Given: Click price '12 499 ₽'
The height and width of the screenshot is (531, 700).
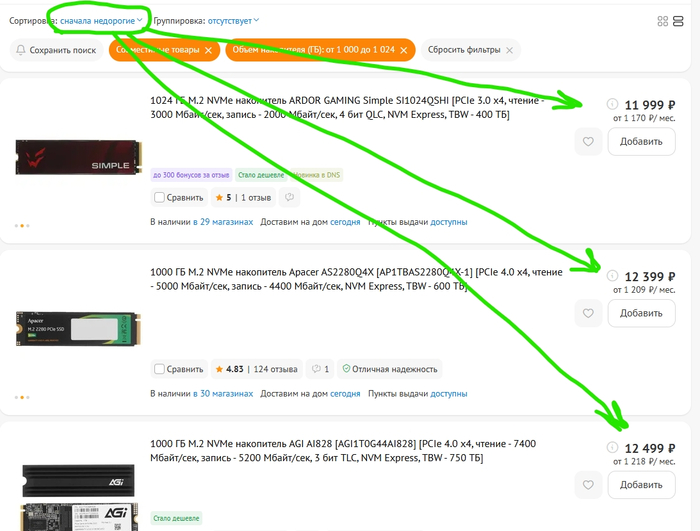Looking at the screenshot, I should coord(650,448).
